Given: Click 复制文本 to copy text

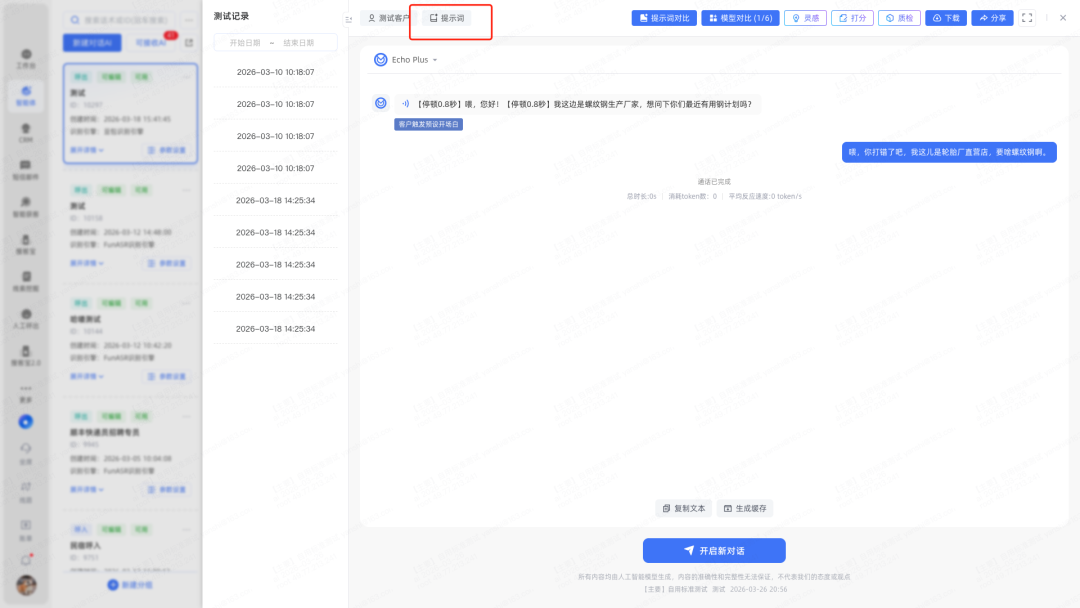Looking at the screenshot, I should click(683, 508).
